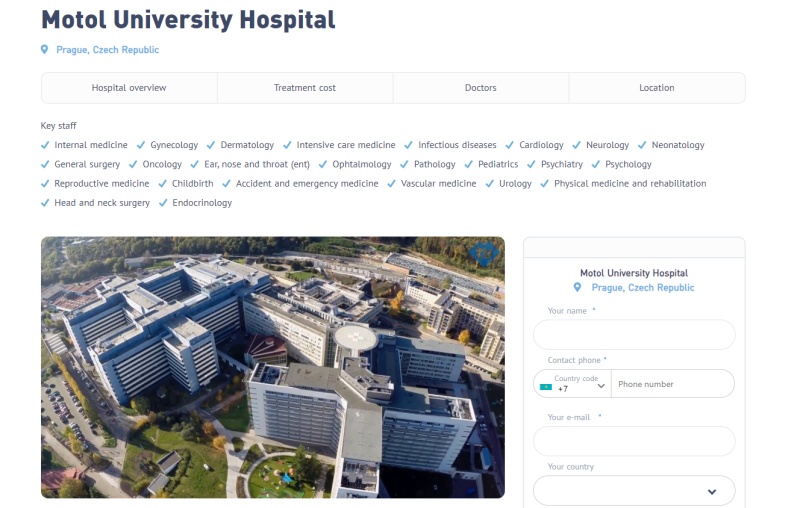800x508 pixels.
Task: Focus the Your name input field
Action: (634, 335)
